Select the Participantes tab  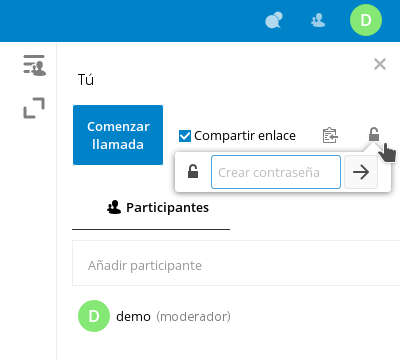point(151,208)
